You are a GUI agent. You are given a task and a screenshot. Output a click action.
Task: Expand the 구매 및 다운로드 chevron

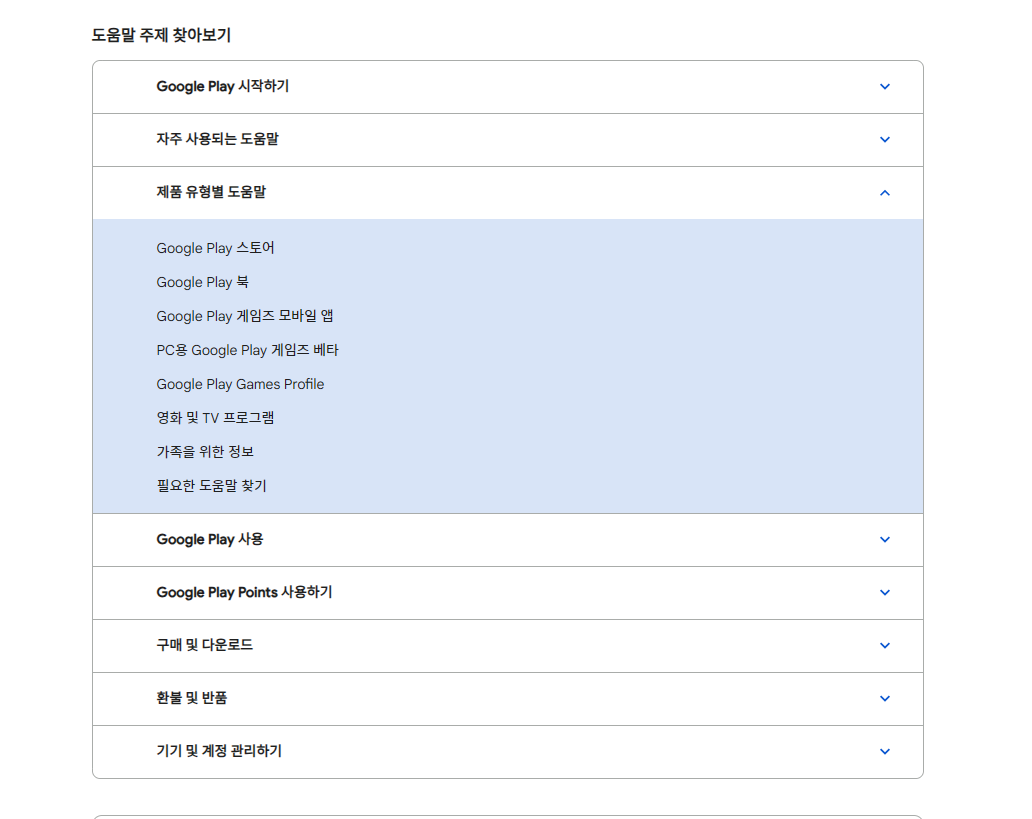point(885,646)
